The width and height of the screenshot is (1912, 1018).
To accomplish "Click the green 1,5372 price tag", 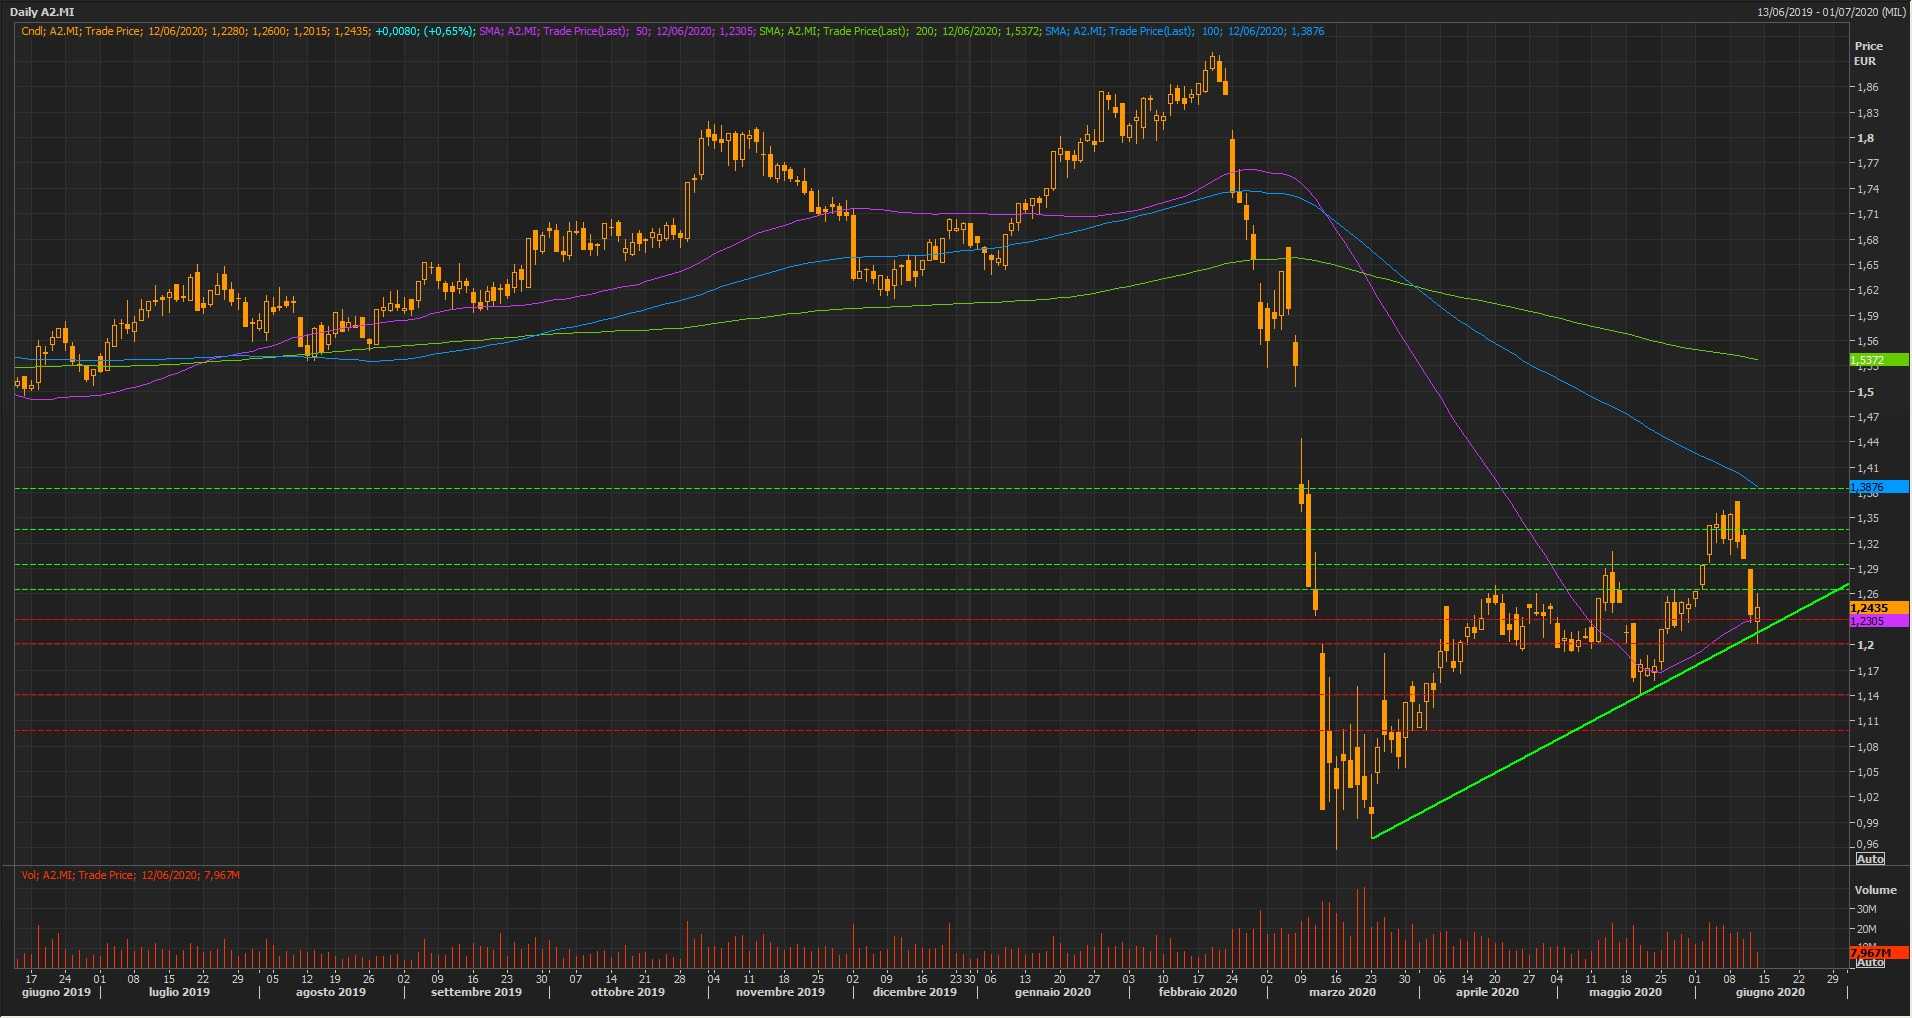I will tap(1877, 360).
